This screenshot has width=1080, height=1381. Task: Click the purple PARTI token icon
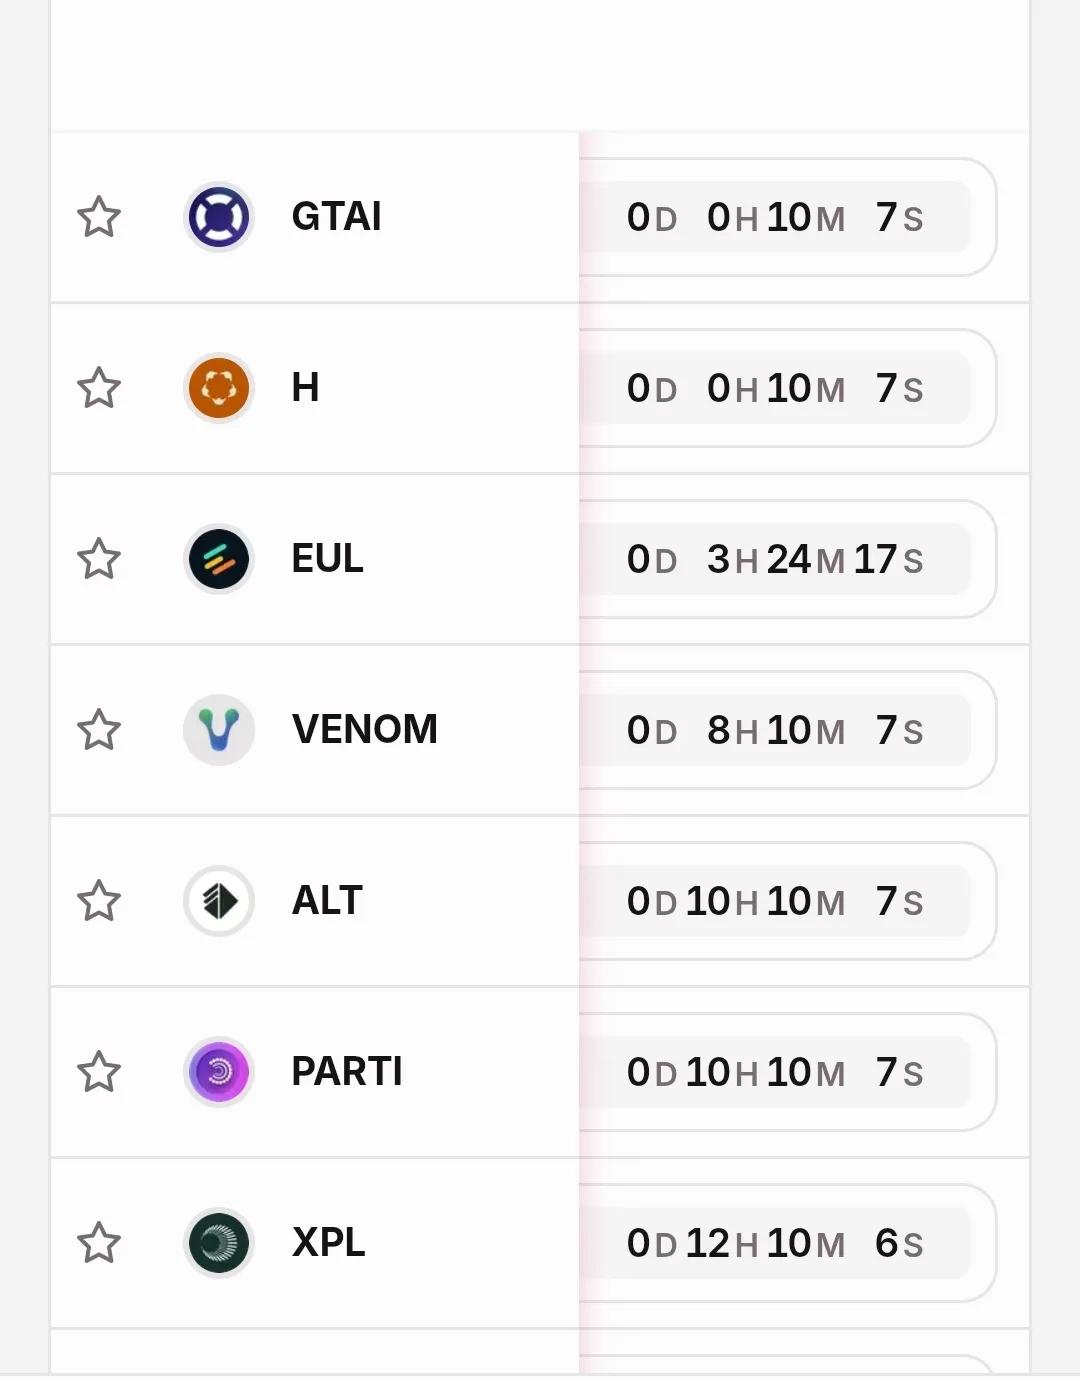point(219,1072)
